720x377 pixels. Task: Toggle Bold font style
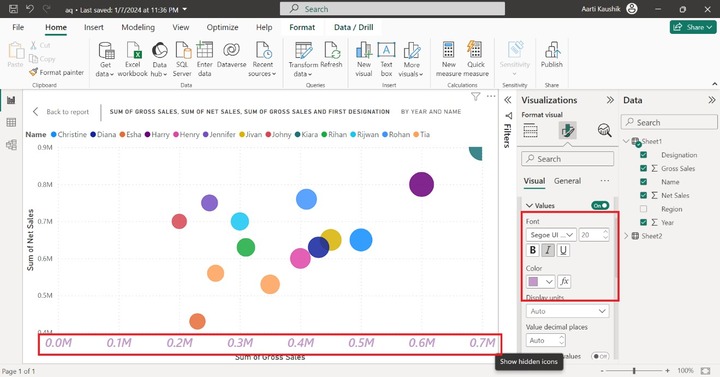pos(533,250)
